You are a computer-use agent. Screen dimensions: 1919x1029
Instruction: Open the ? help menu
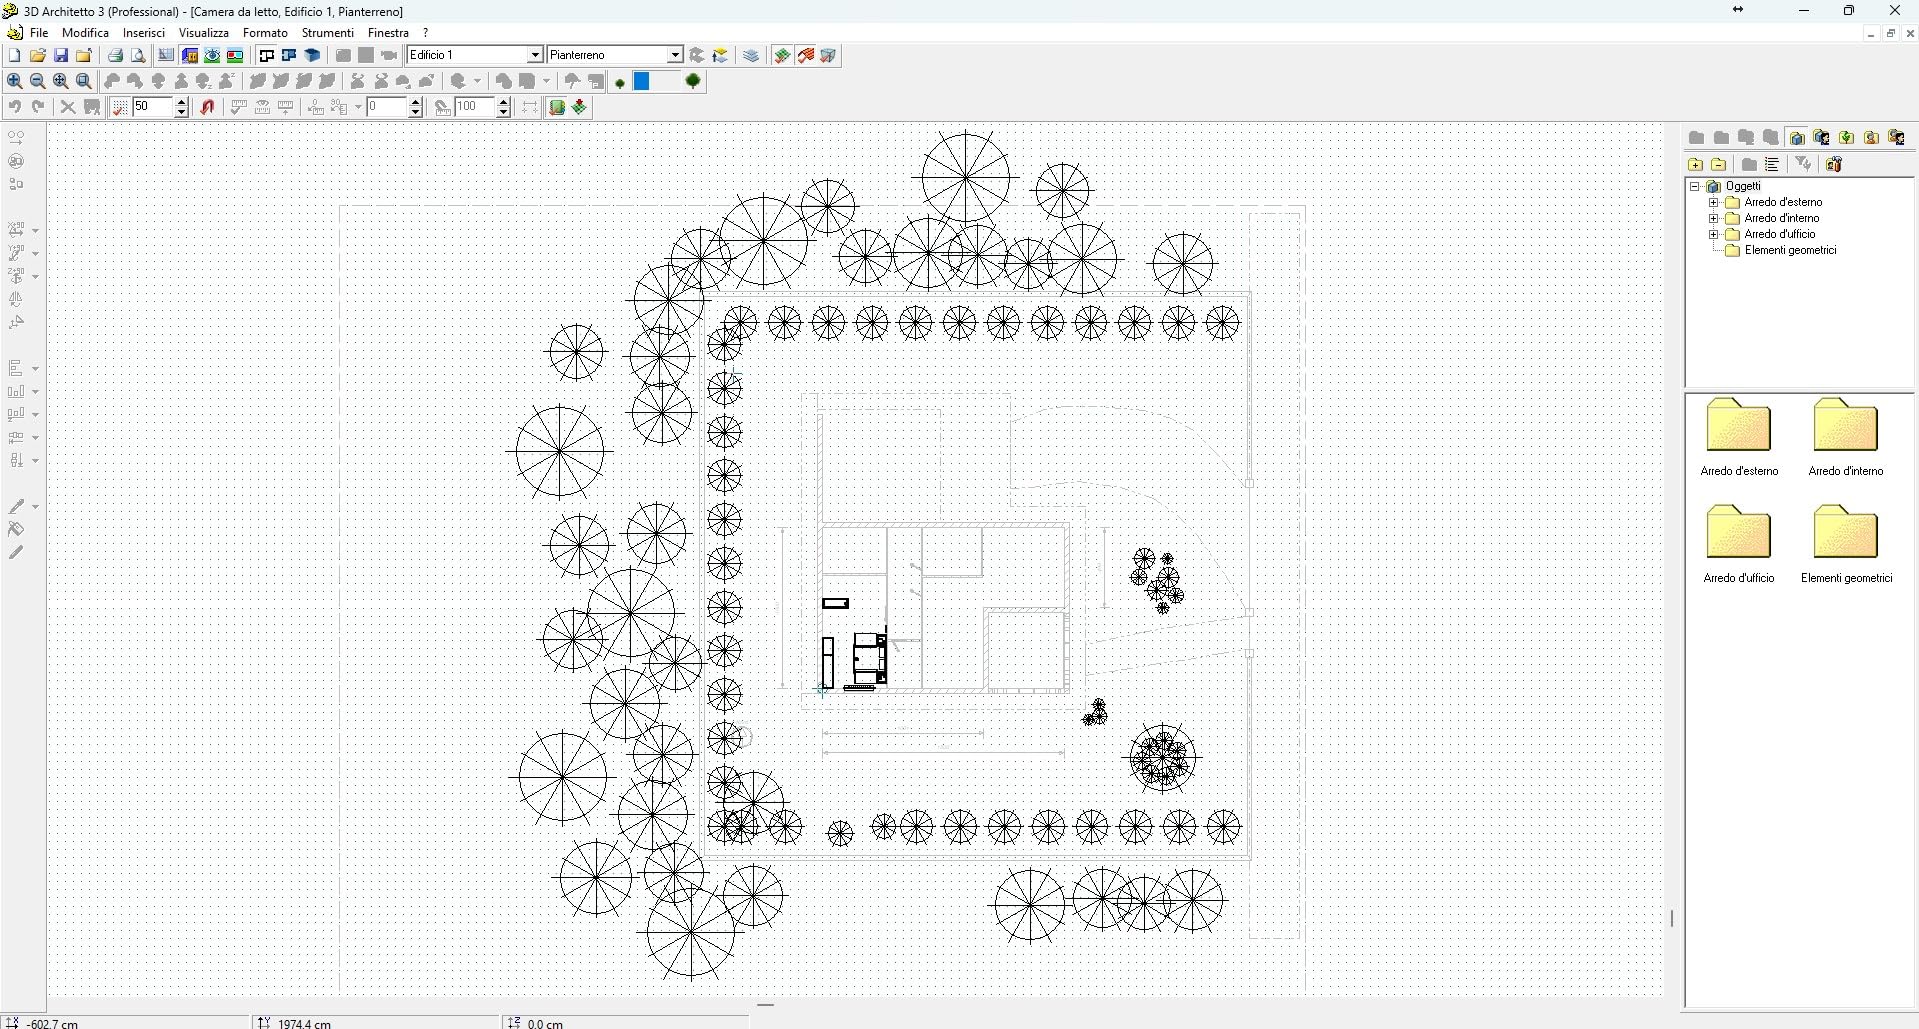(x=426, y=33)
